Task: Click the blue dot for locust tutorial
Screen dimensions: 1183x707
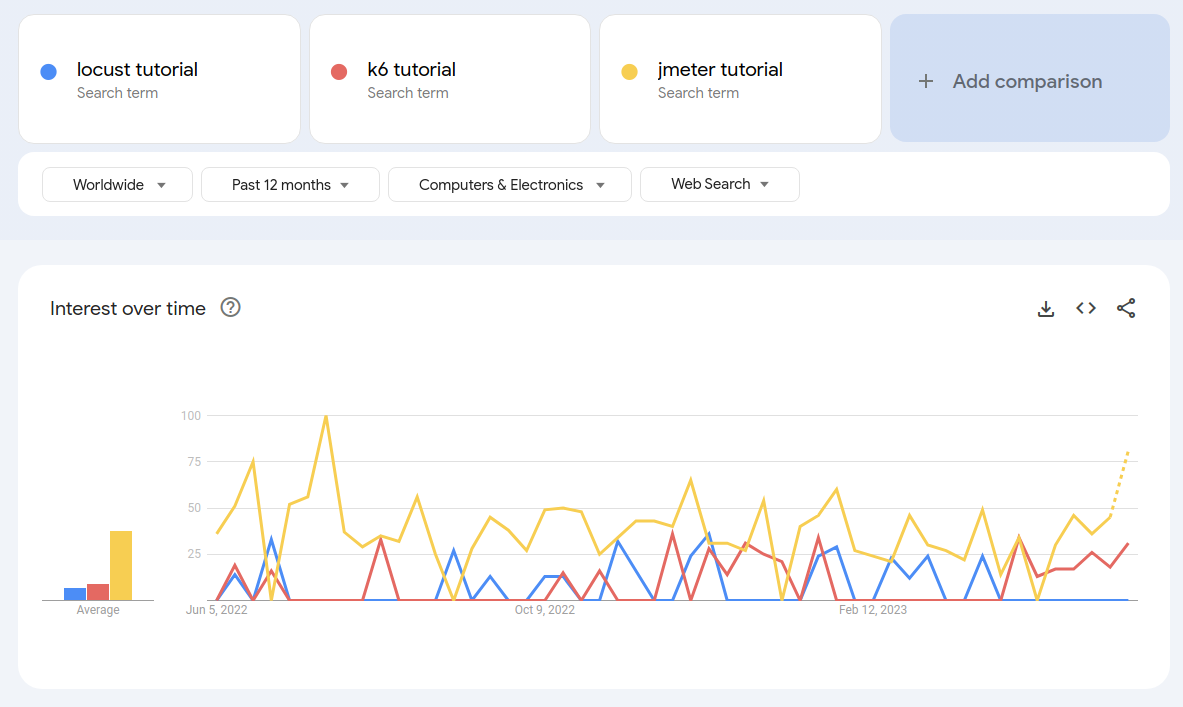Action: coord(48,72)
